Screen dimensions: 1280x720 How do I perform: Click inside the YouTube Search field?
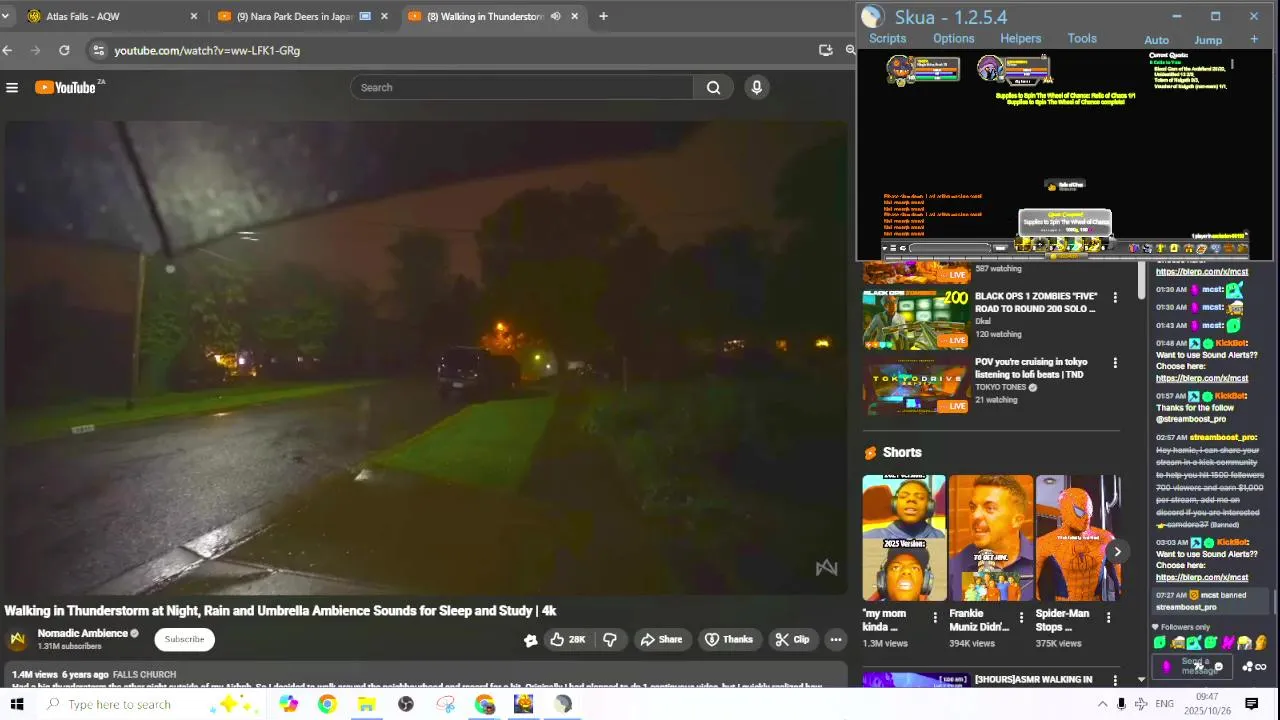(522, 88)
